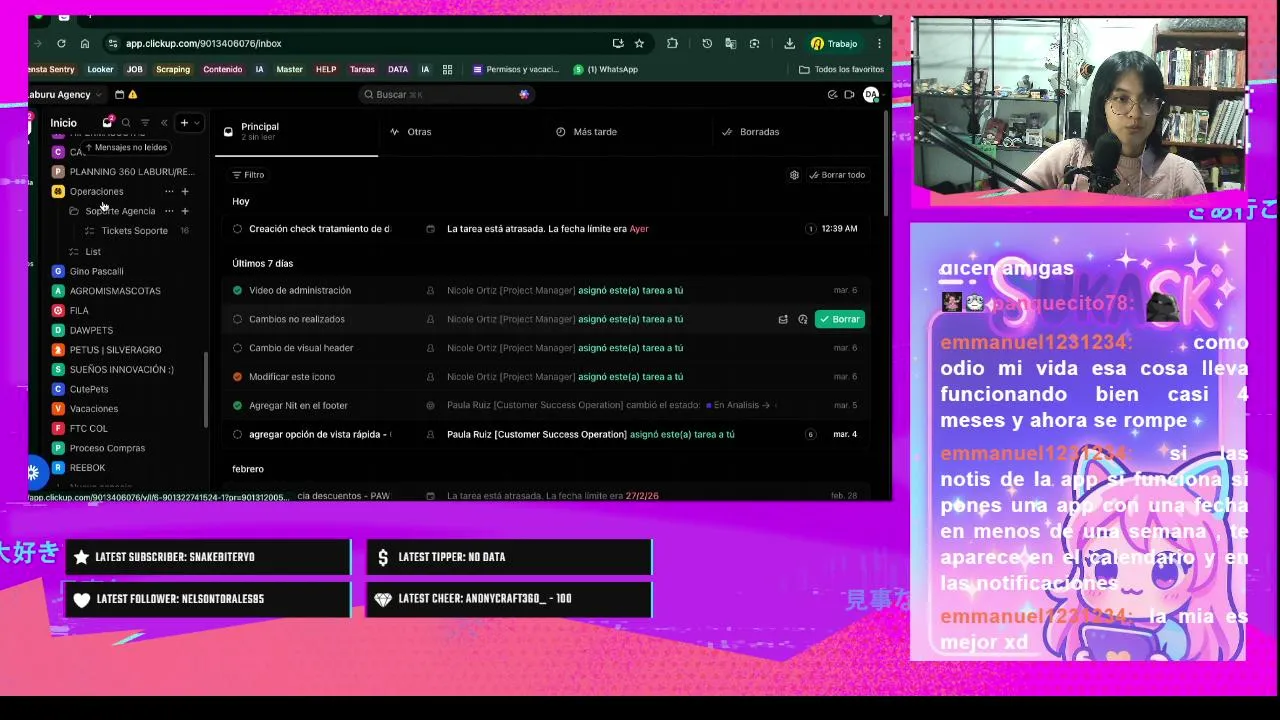Go to the browser home page icon
Viewport: 1280px width, 720px height.
[85, 43]
